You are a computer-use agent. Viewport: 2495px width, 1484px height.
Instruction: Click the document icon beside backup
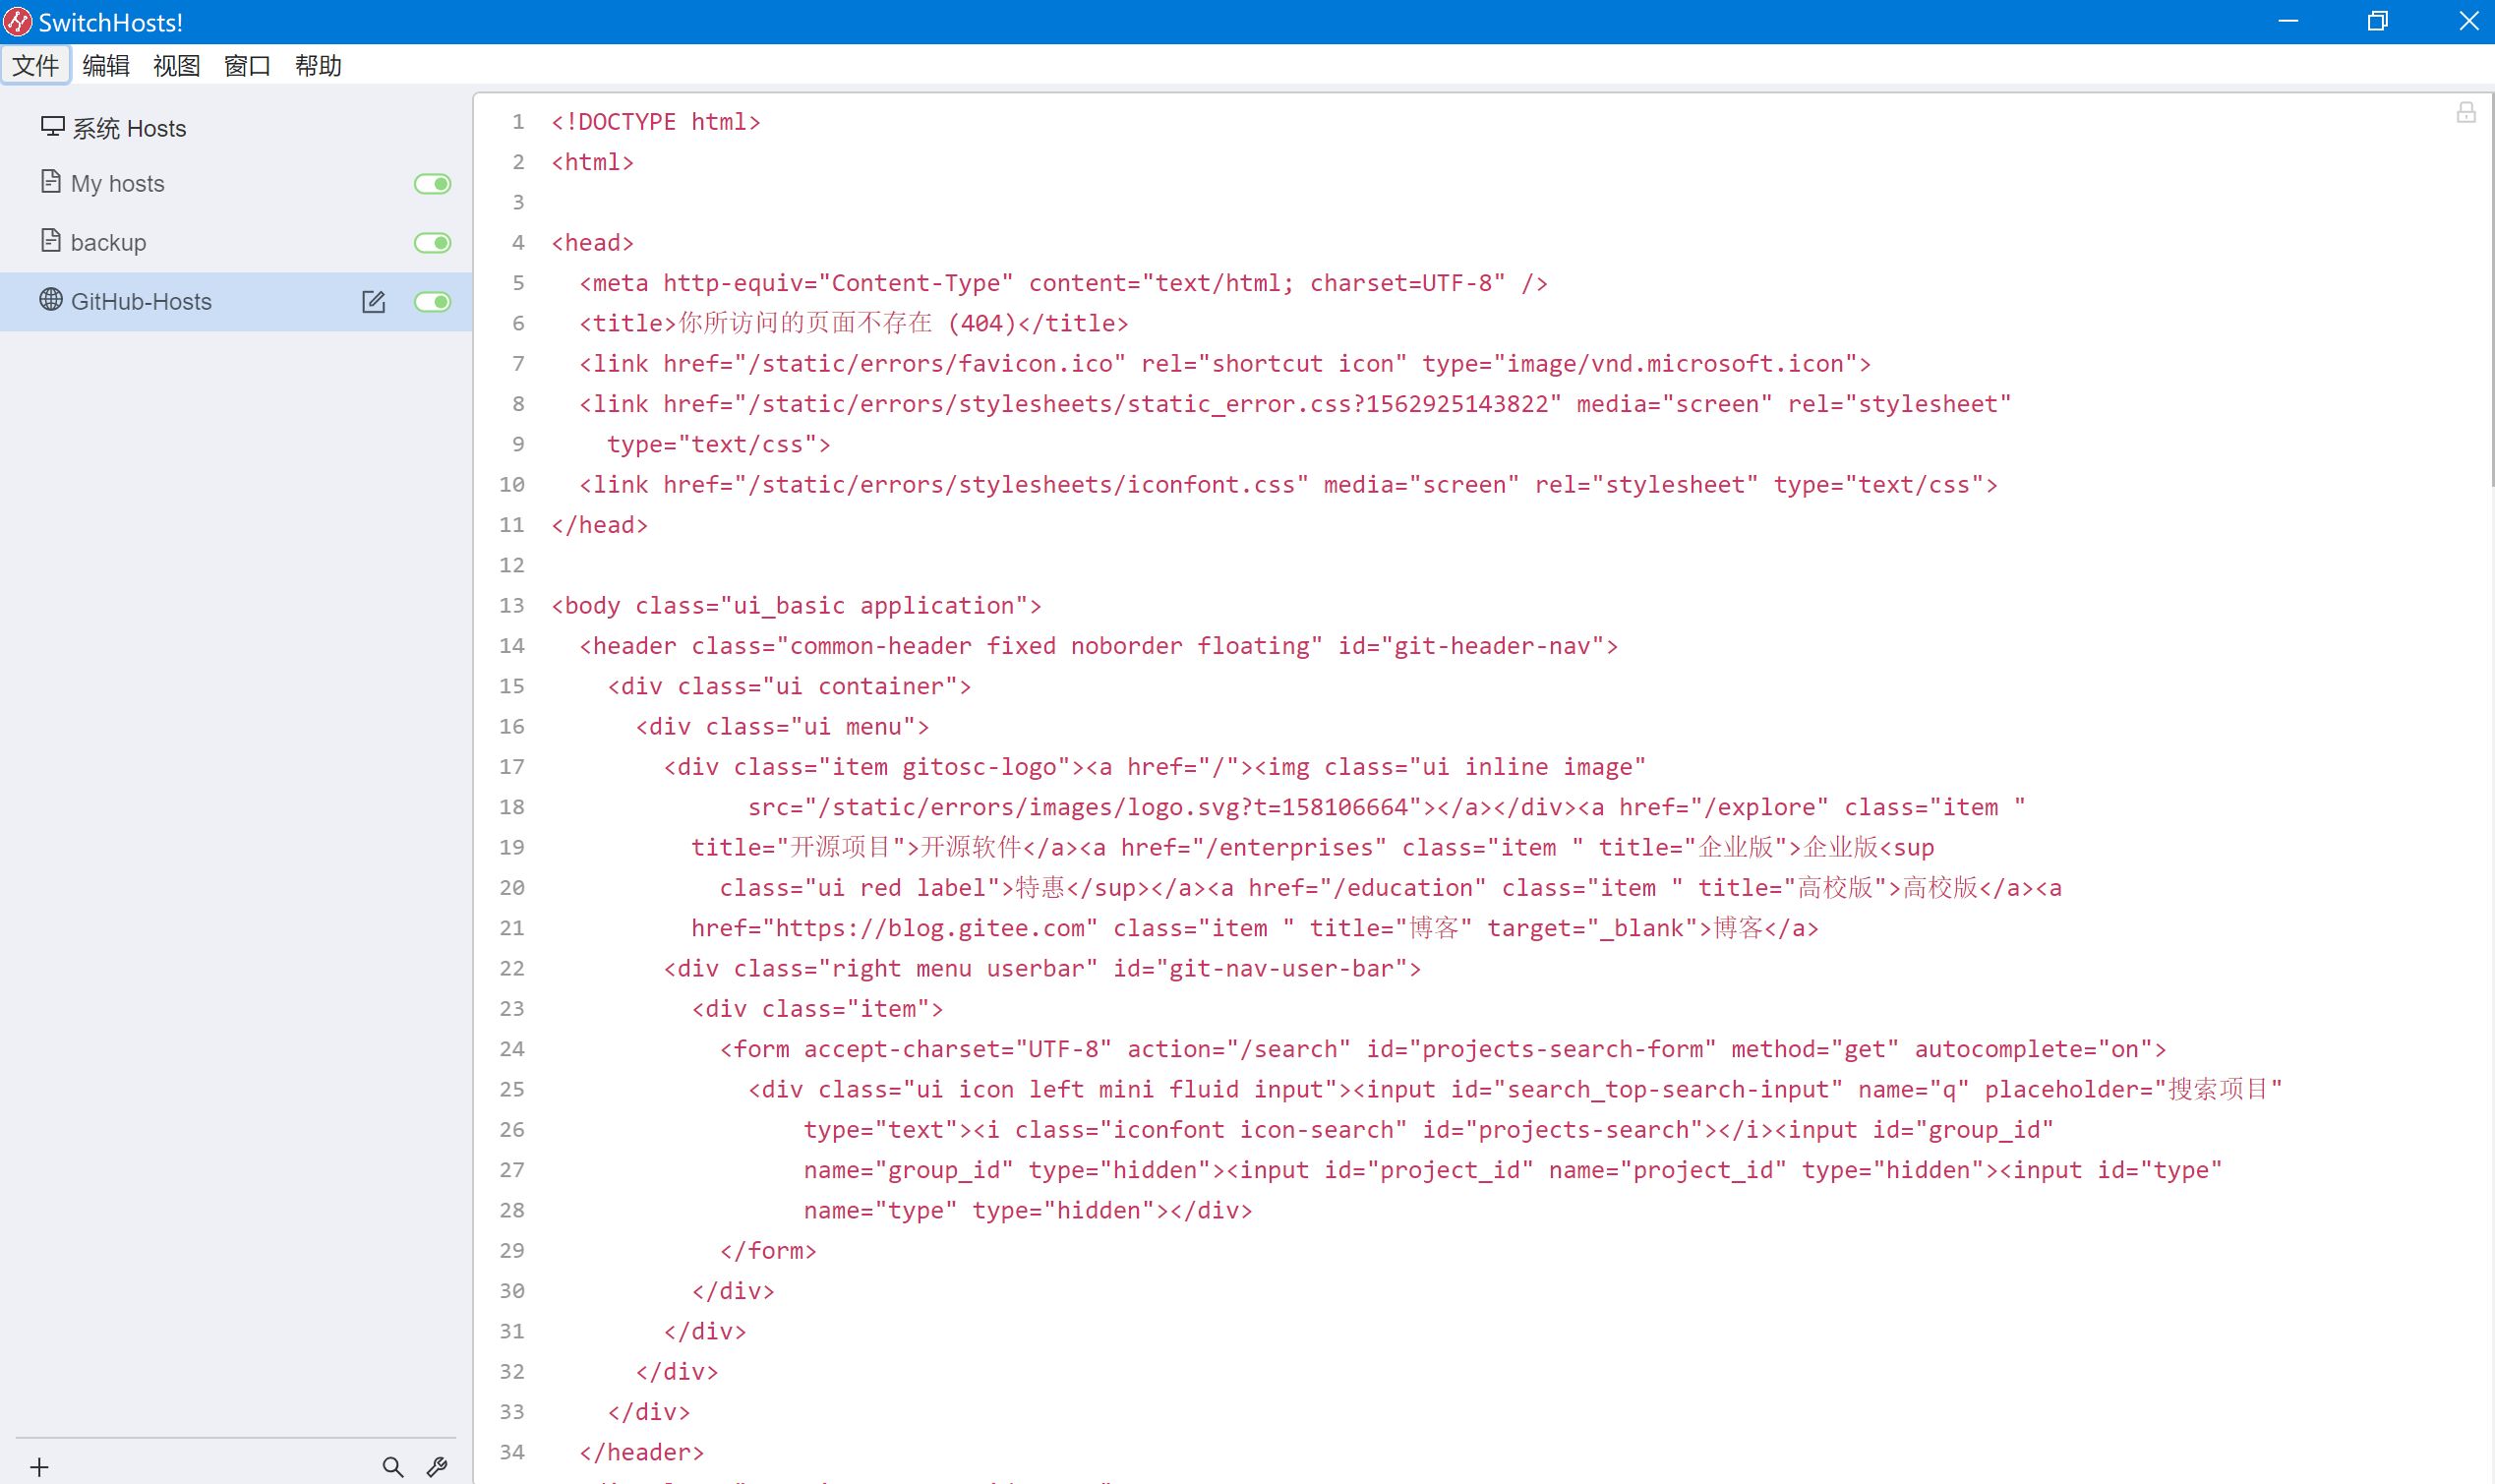point(51,241)
